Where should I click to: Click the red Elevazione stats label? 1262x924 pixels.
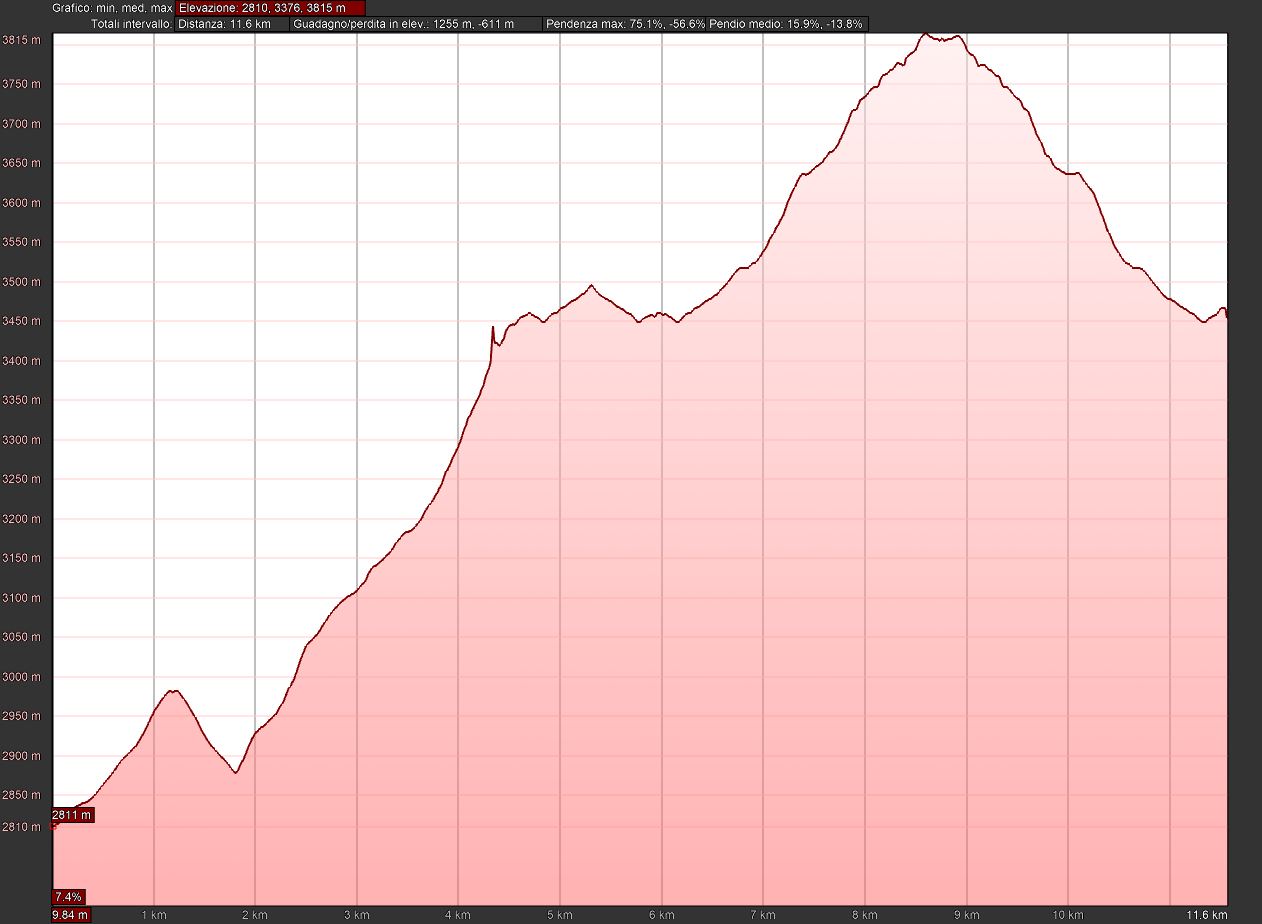point(269,8)
